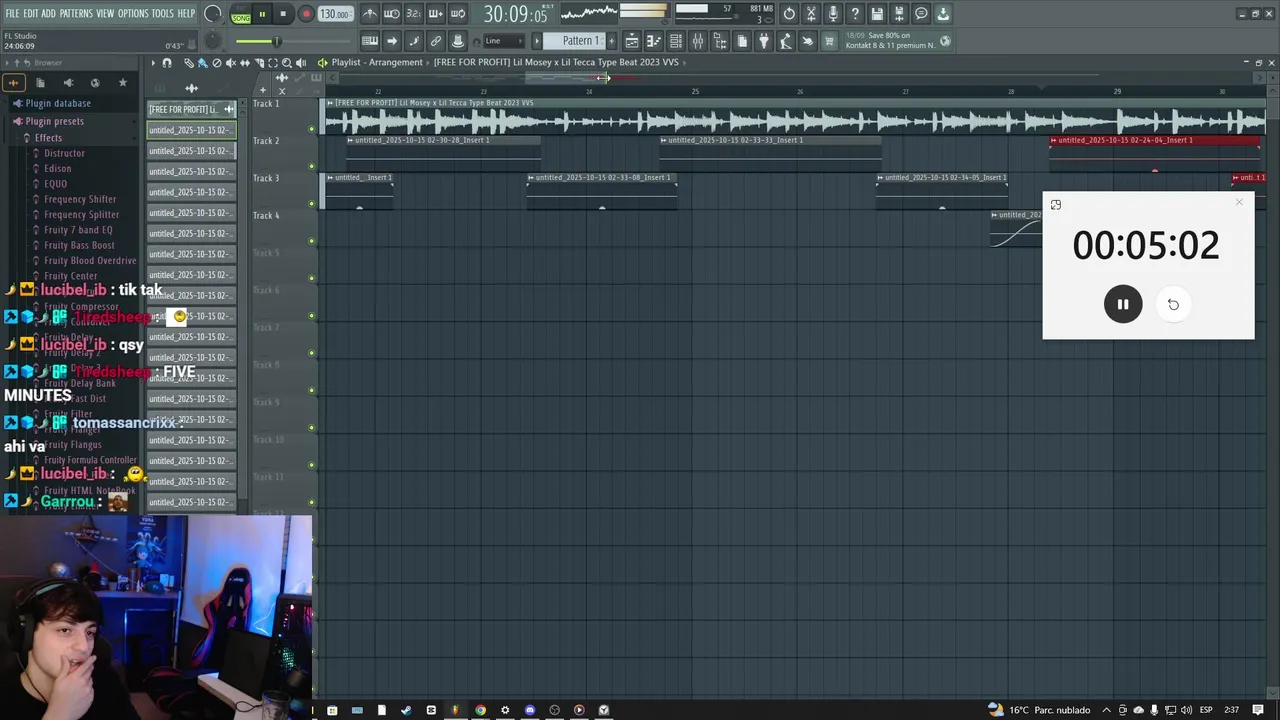This screenshot has height=720, width=1280.
Task: Select the Playlist draw pencil tool
Action: [x=188, y=63]
